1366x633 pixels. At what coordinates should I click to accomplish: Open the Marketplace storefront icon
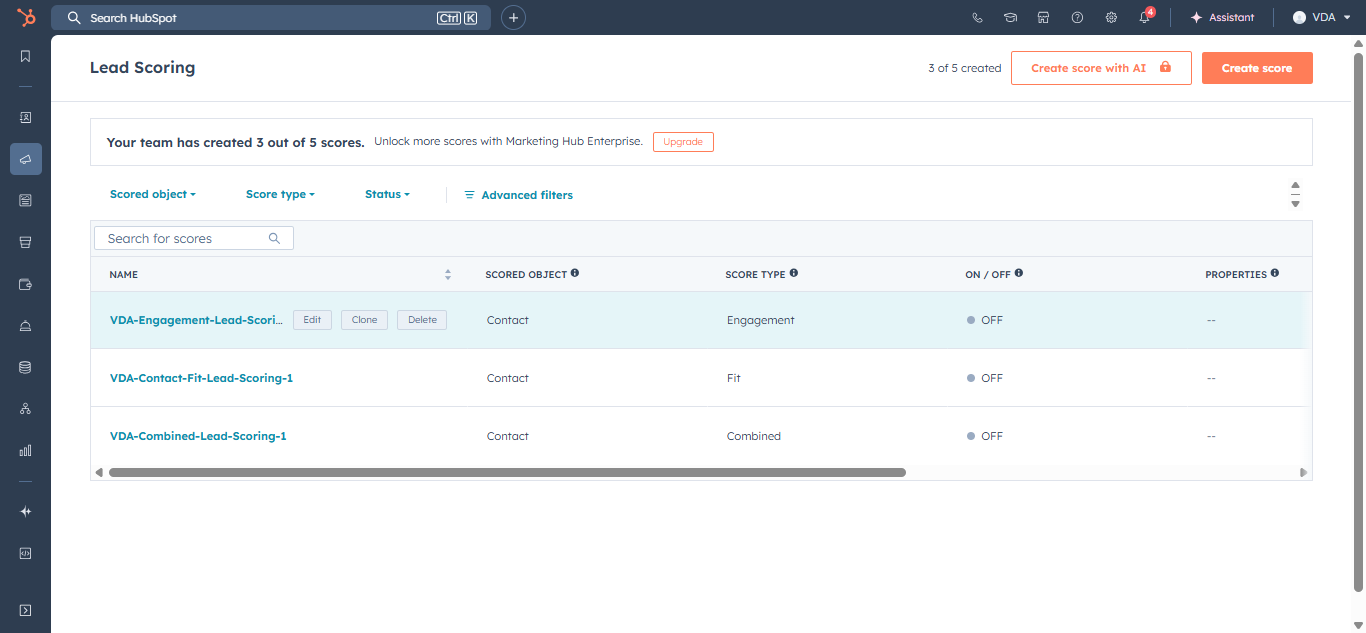[1044, 17]
